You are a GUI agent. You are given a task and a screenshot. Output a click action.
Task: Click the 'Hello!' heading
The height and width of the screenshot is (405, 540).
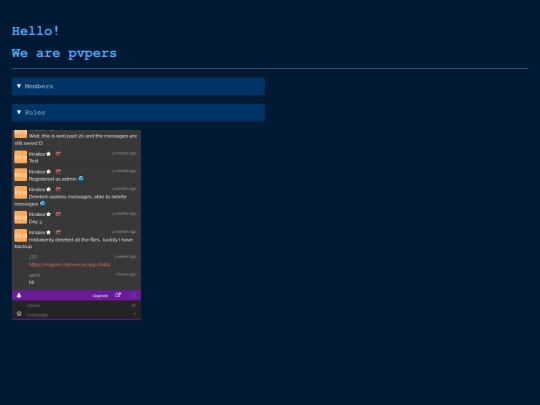coord(35,31)
